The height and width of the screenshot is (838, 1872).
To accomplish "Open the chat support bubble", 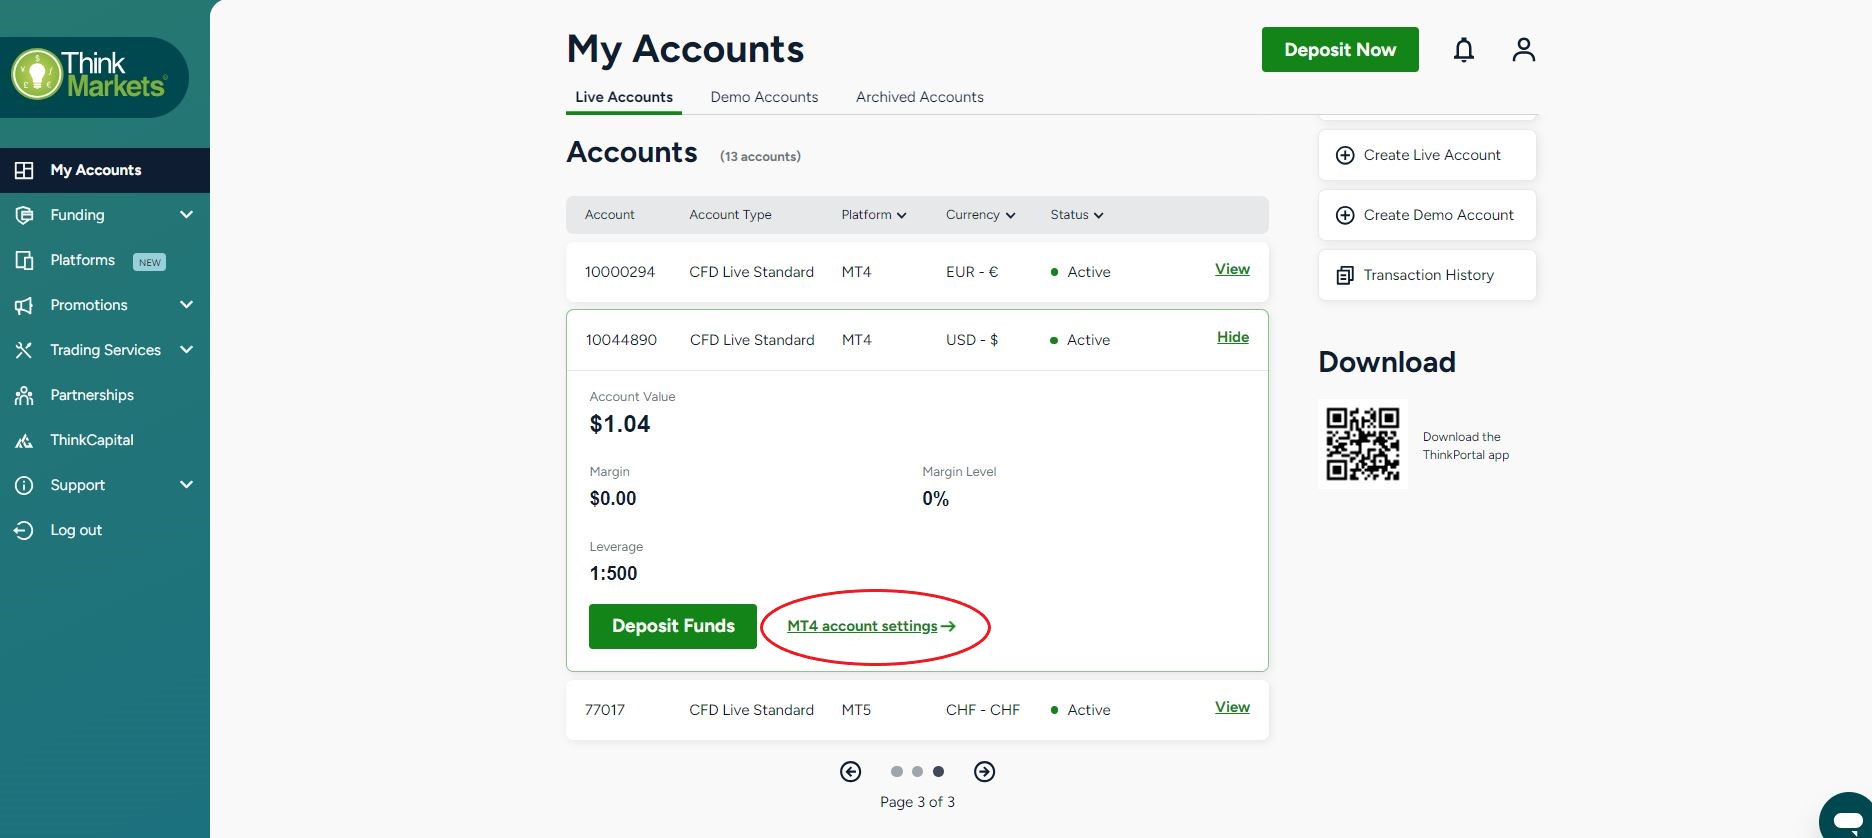I will point(1846,818).
